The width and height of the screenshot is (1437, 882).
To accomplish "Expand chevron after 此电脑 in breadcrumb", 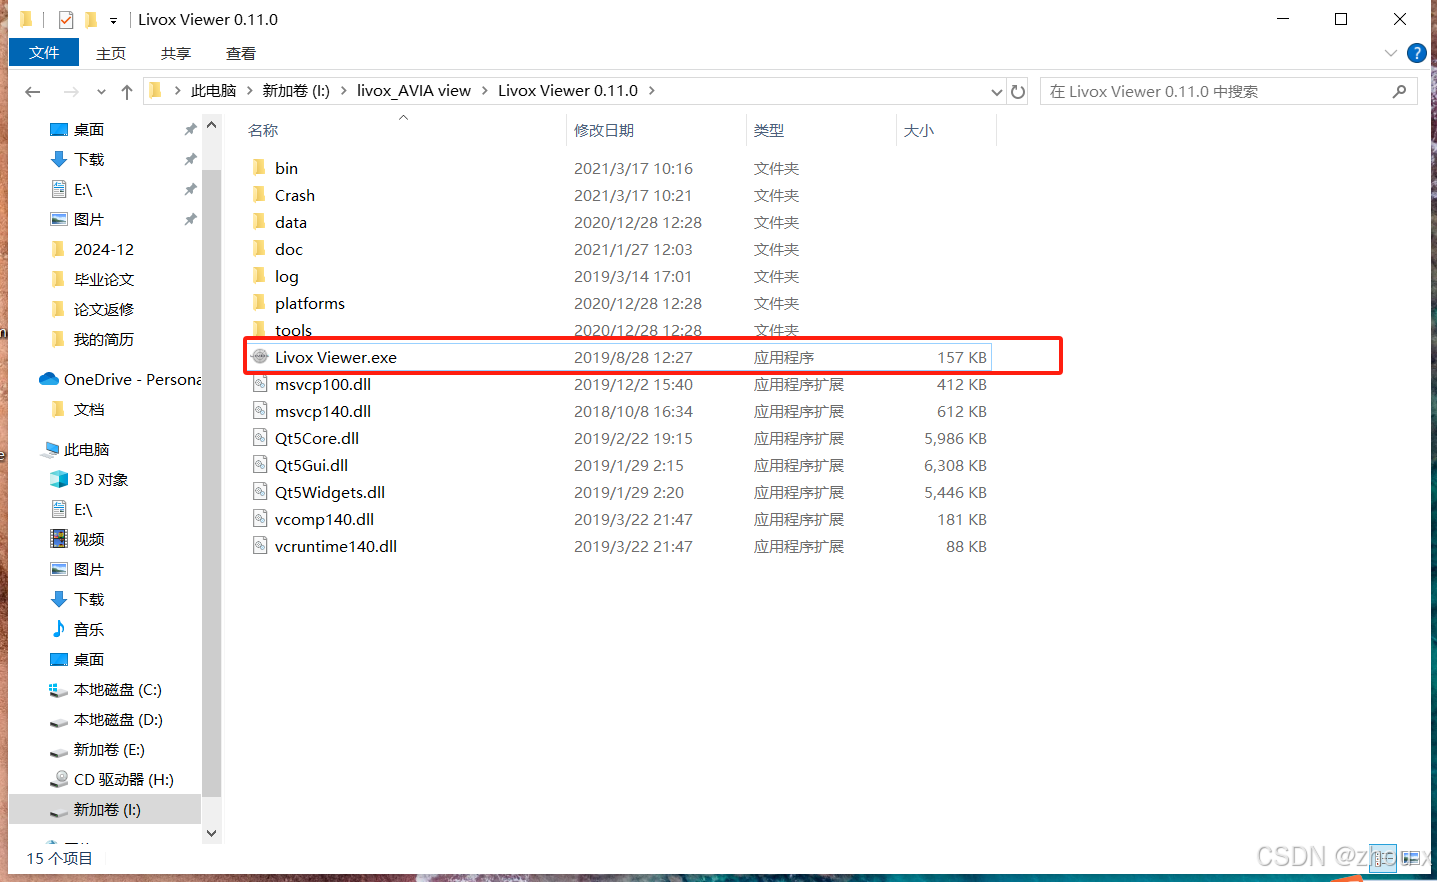I will coord(250,91).
